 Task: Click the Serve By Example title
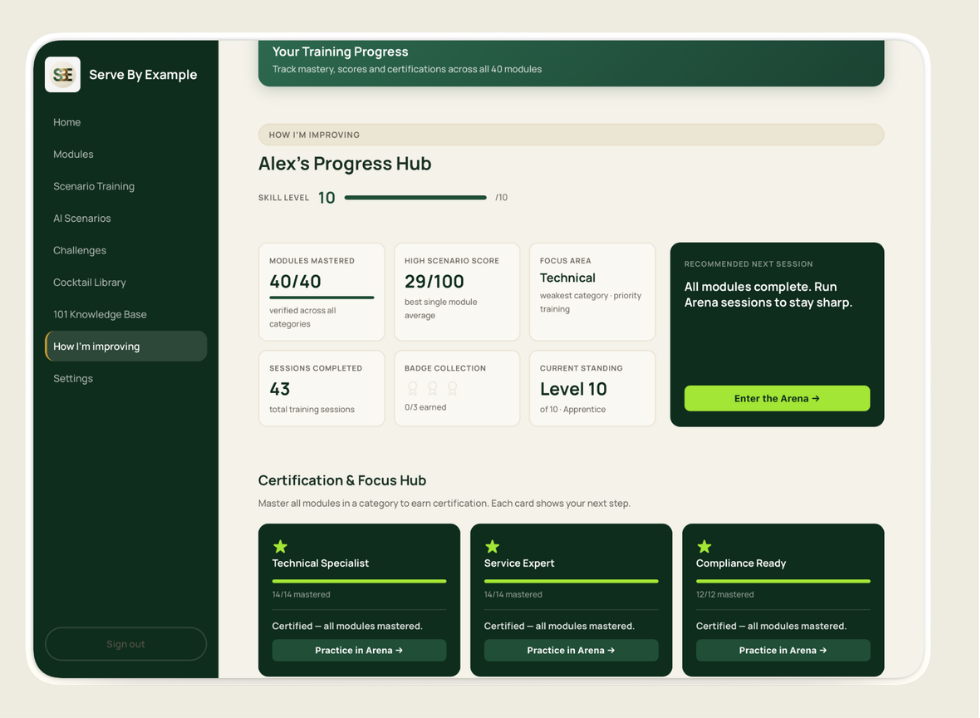(142, 75)
